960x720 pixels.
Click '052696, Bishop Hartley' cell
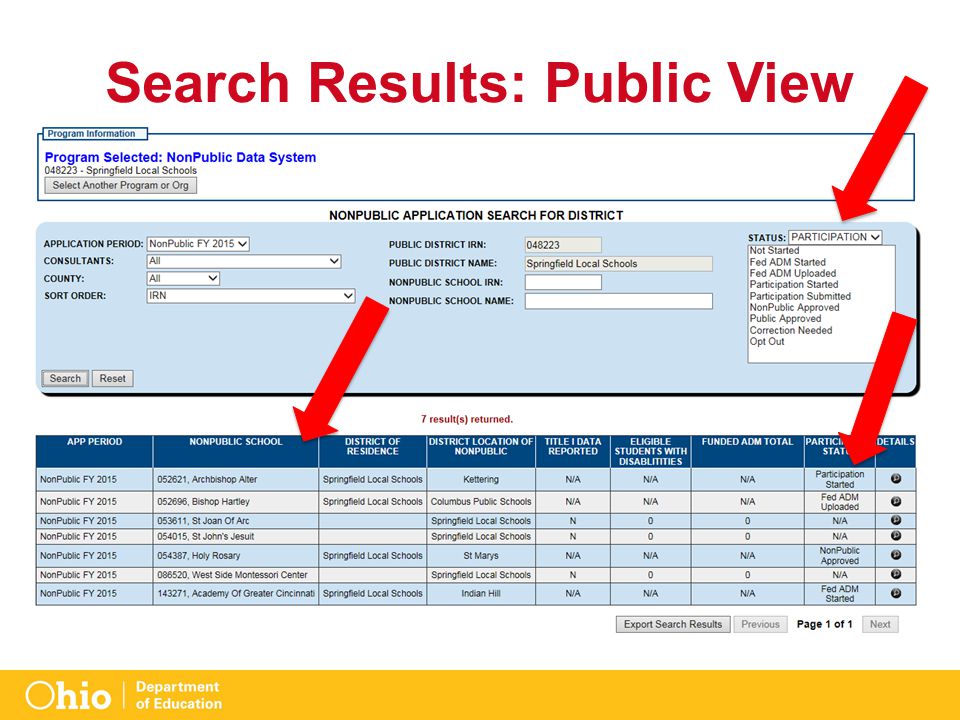pos(236,501)
